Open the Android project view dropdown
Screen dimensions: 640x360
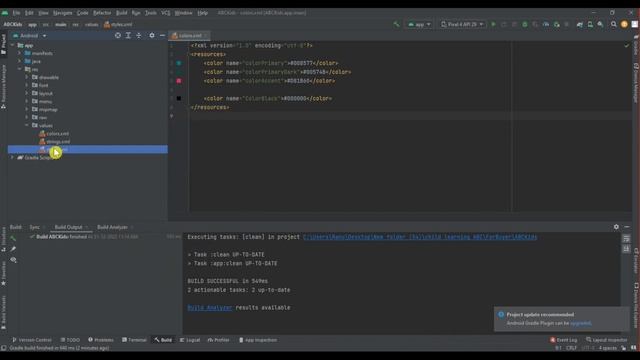pyautogui.click(x=30, y=36)
